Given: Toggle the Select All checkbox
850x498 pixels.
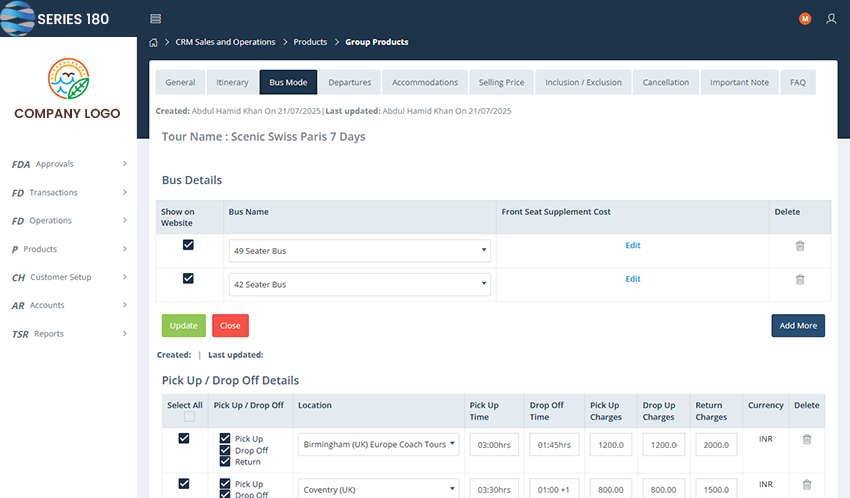Looking at the screenshot, I should click(189, 417).
